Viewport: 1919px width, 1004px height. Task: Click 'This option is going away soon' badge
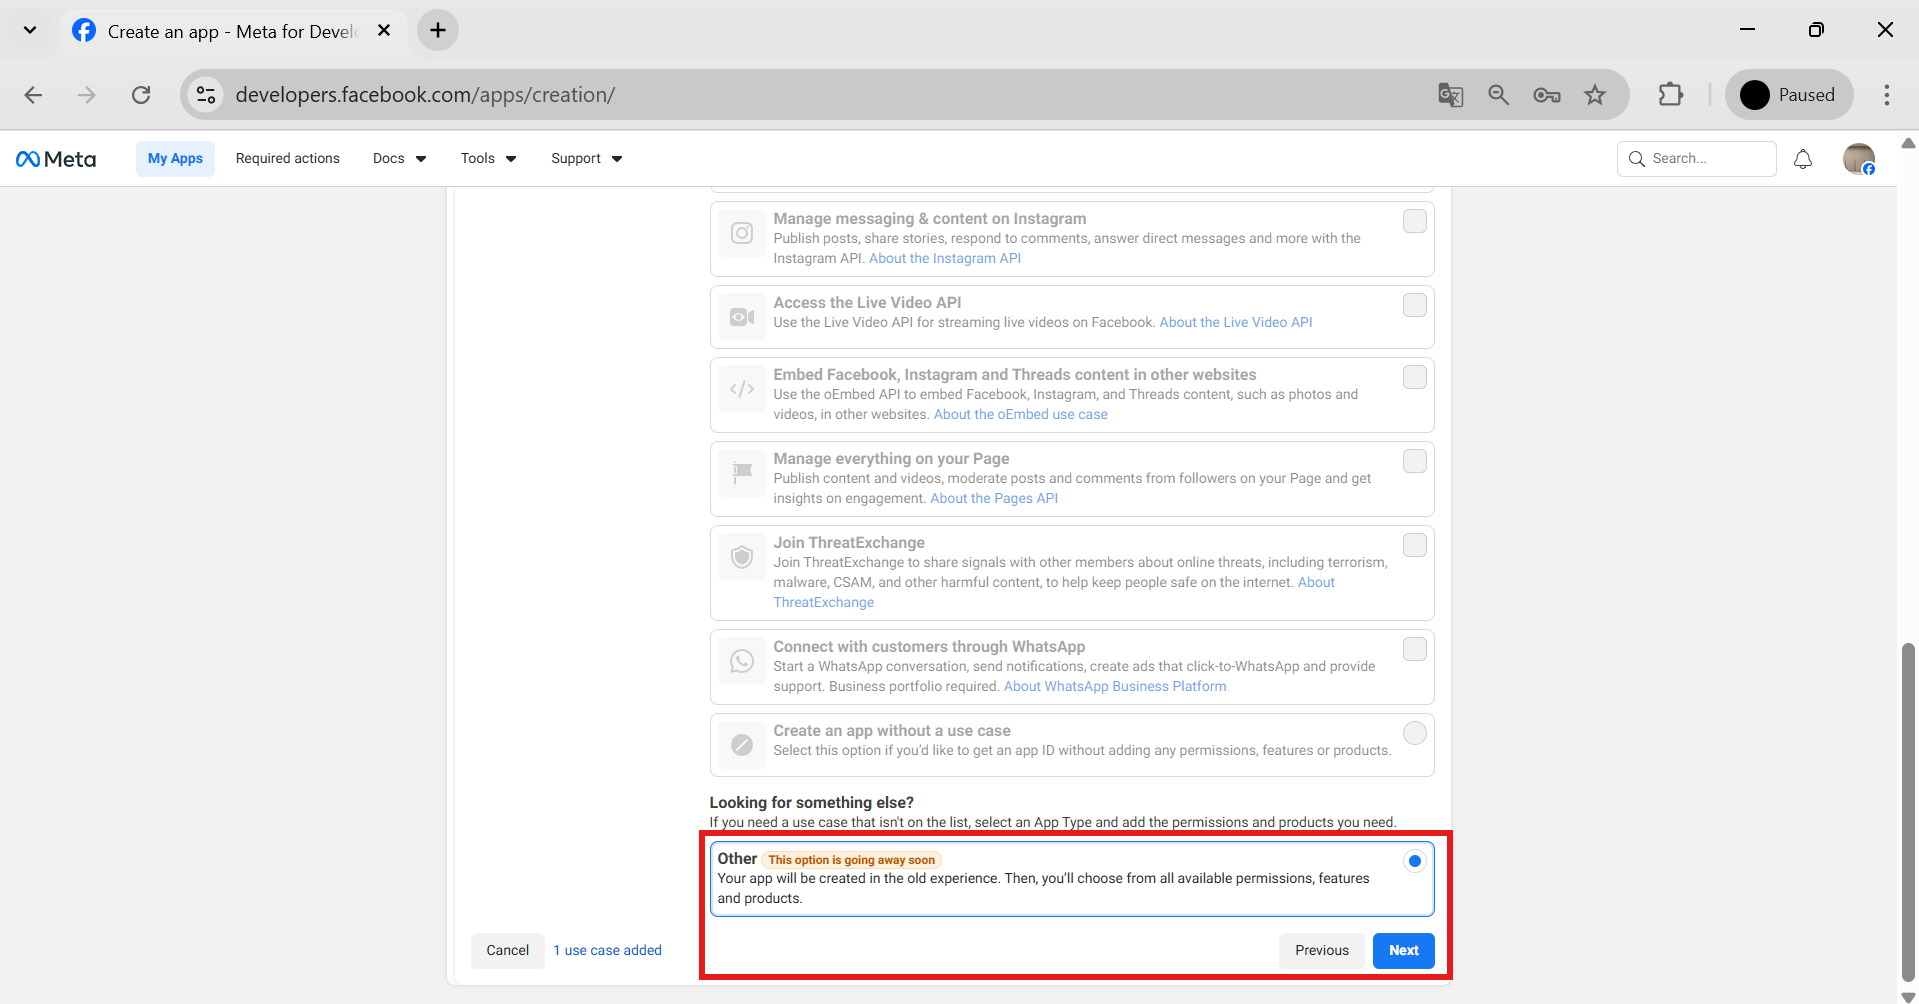coord(852,860)
